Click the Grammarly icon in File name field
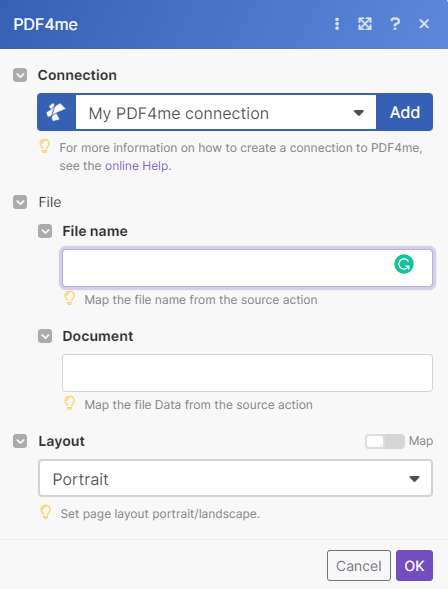This screenshot has height=589, width=448. coord(404,264)
